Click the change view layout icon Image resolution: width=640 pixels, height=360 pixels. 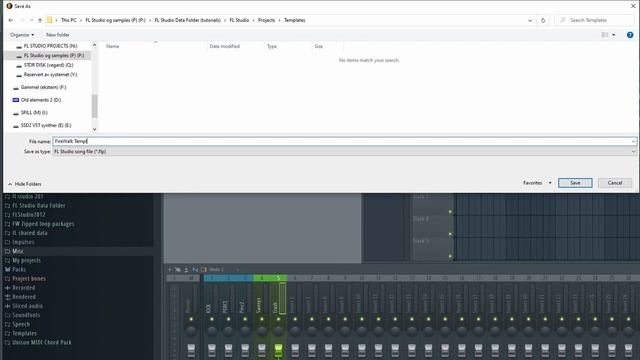[605, 35]
